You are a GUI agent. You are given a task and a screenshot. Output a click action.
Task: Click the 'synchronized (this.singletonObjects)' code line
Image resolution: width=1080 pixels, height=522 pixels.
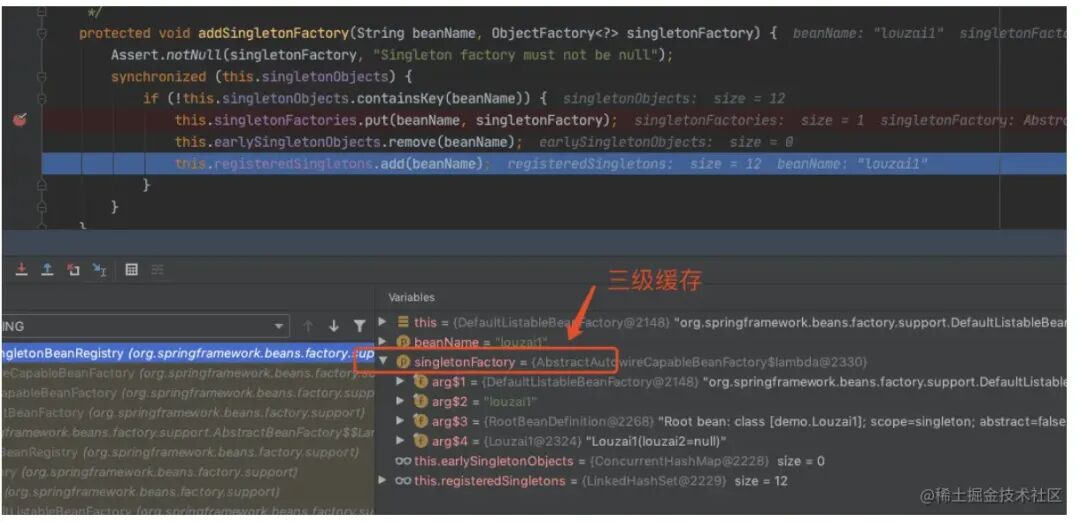pyautogui.click(x=261, y=76)
